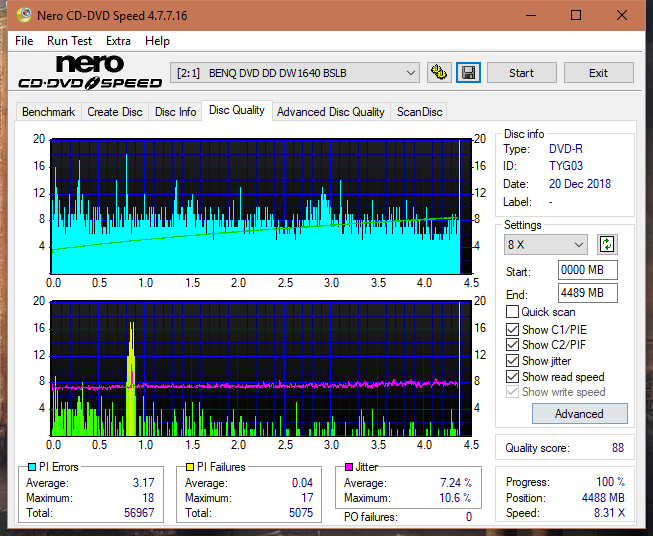Click the PI Failures maximum 17
Image resolution: width=653 pixels, height=536 pixels.
coord(307,498)
